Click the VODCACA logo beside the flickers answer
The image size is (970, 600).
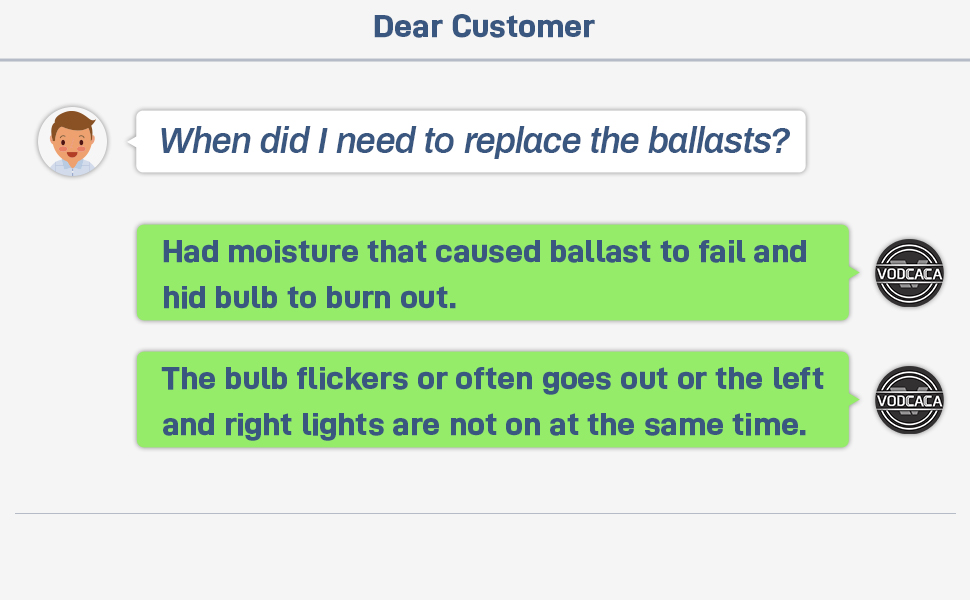(909, 400)
